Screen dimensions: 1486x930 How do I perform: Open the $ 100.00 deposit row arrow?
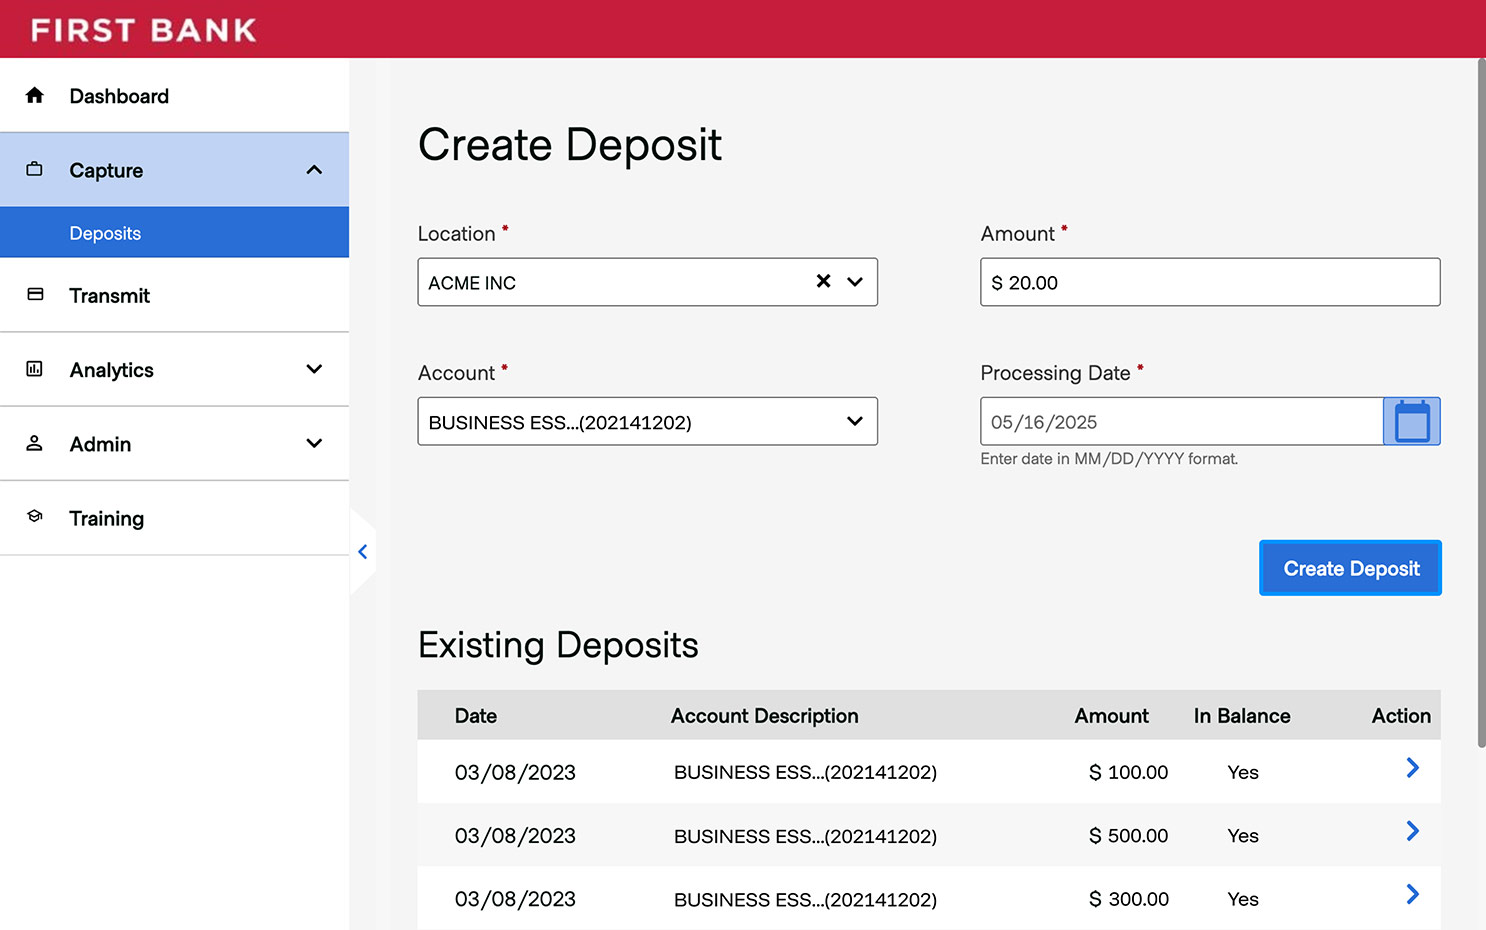(1412, 768)
